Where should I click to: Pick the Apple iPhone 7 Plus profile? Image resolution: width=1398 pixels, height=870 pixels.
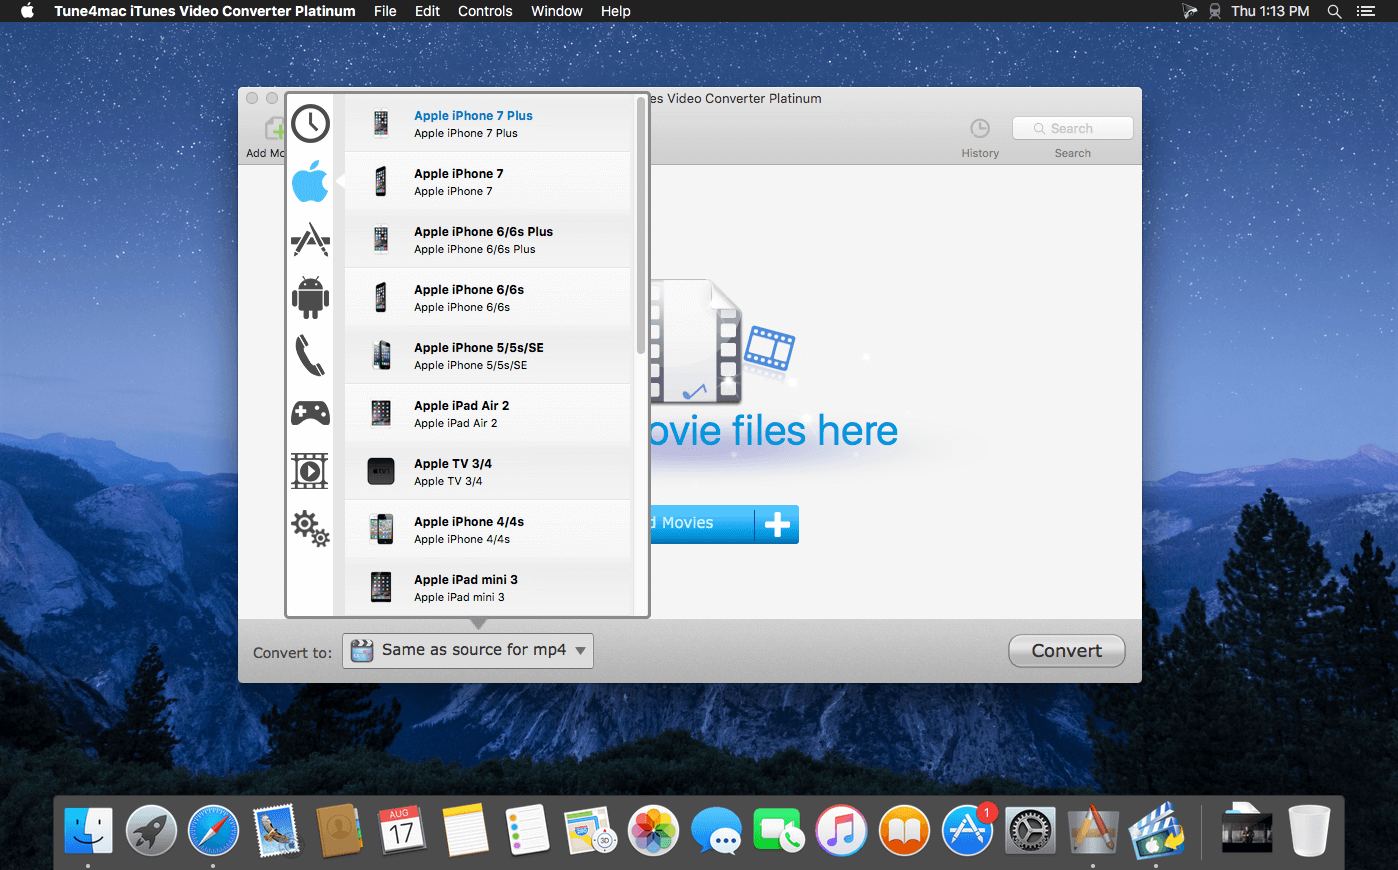click(x=488, y=123)
